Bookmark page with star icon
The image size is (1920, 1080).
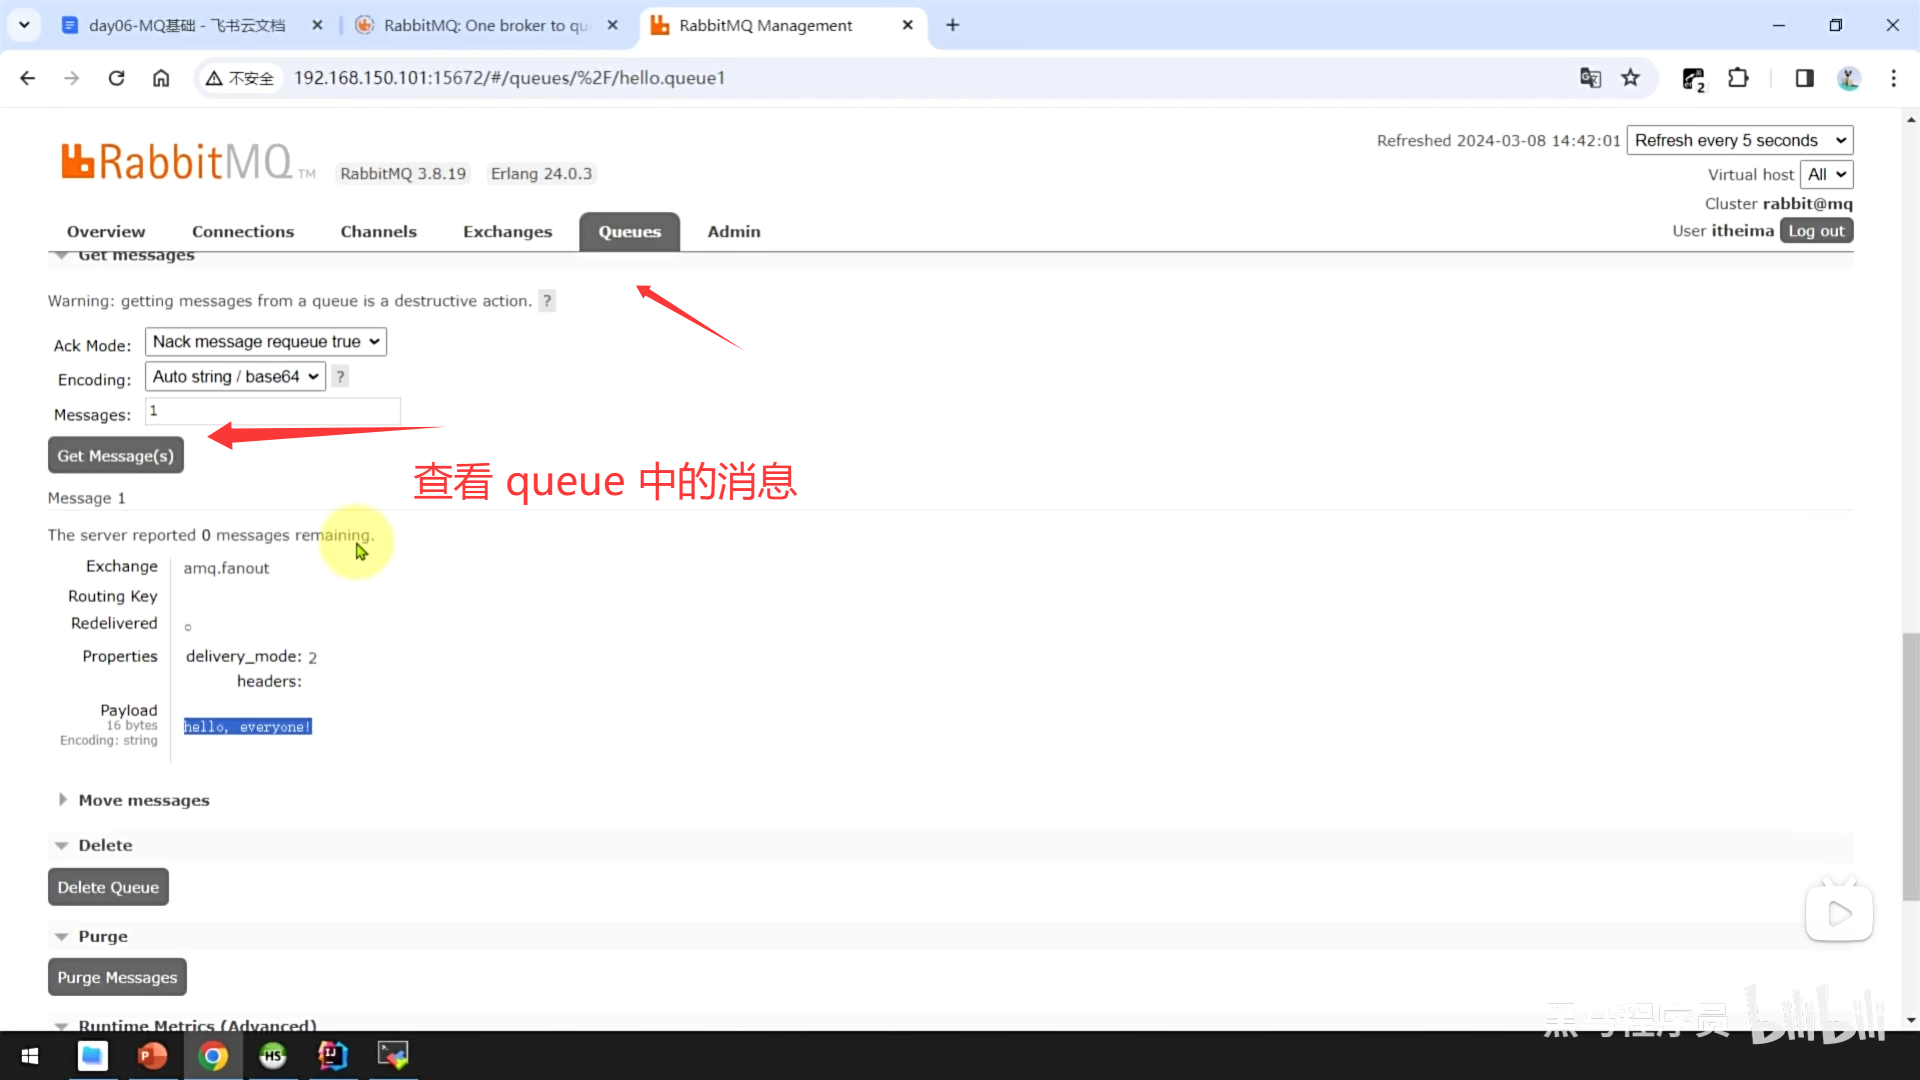coord(1631,78)
